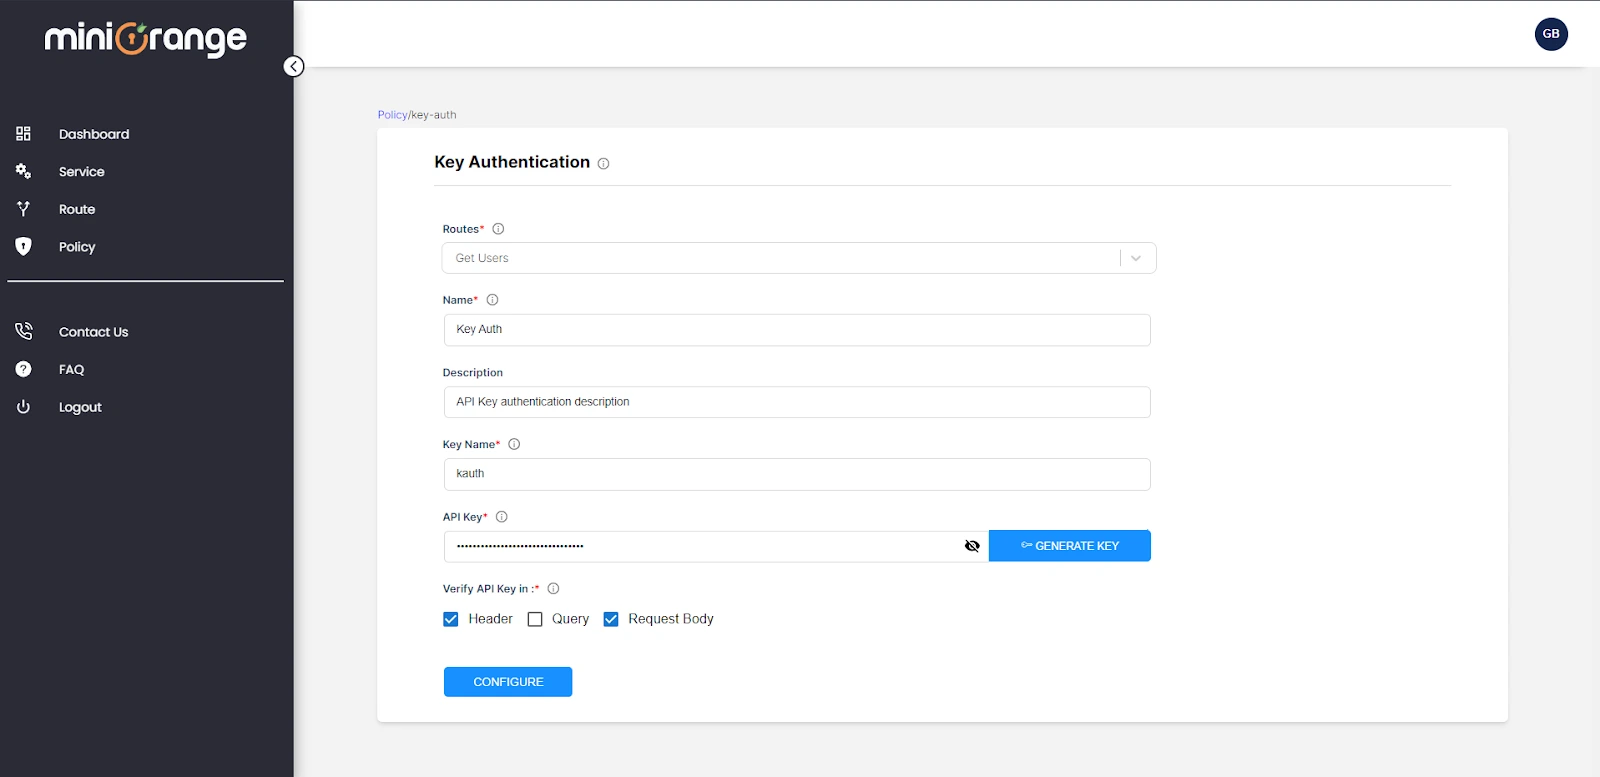Screen dimensions: 1600x777
Task: Open the Routes dropdown arrow
Action: click(x=1136, y=258)
